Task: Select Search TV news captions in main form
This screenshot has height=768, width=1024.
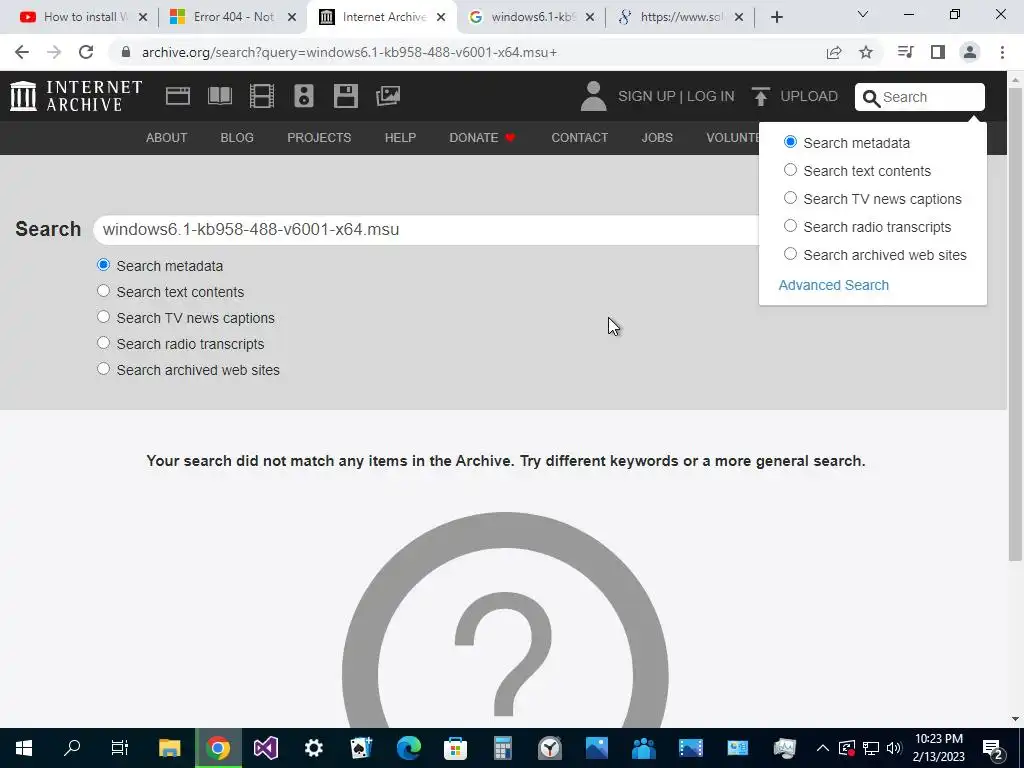Action: [x=103, y=317]
